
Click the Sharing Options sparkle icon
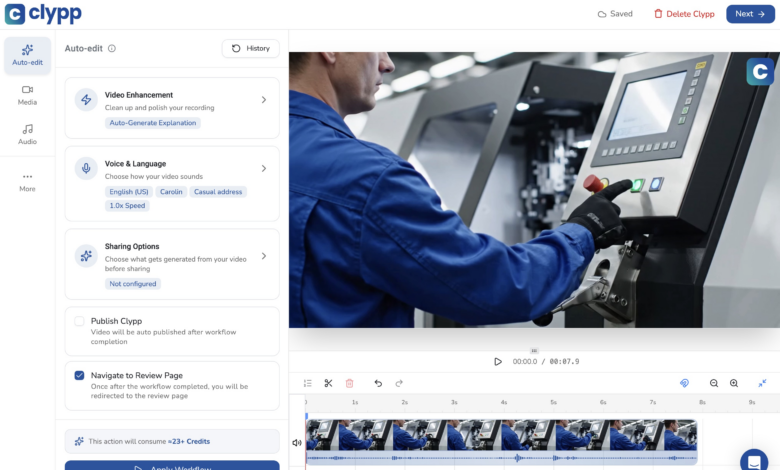86,256
